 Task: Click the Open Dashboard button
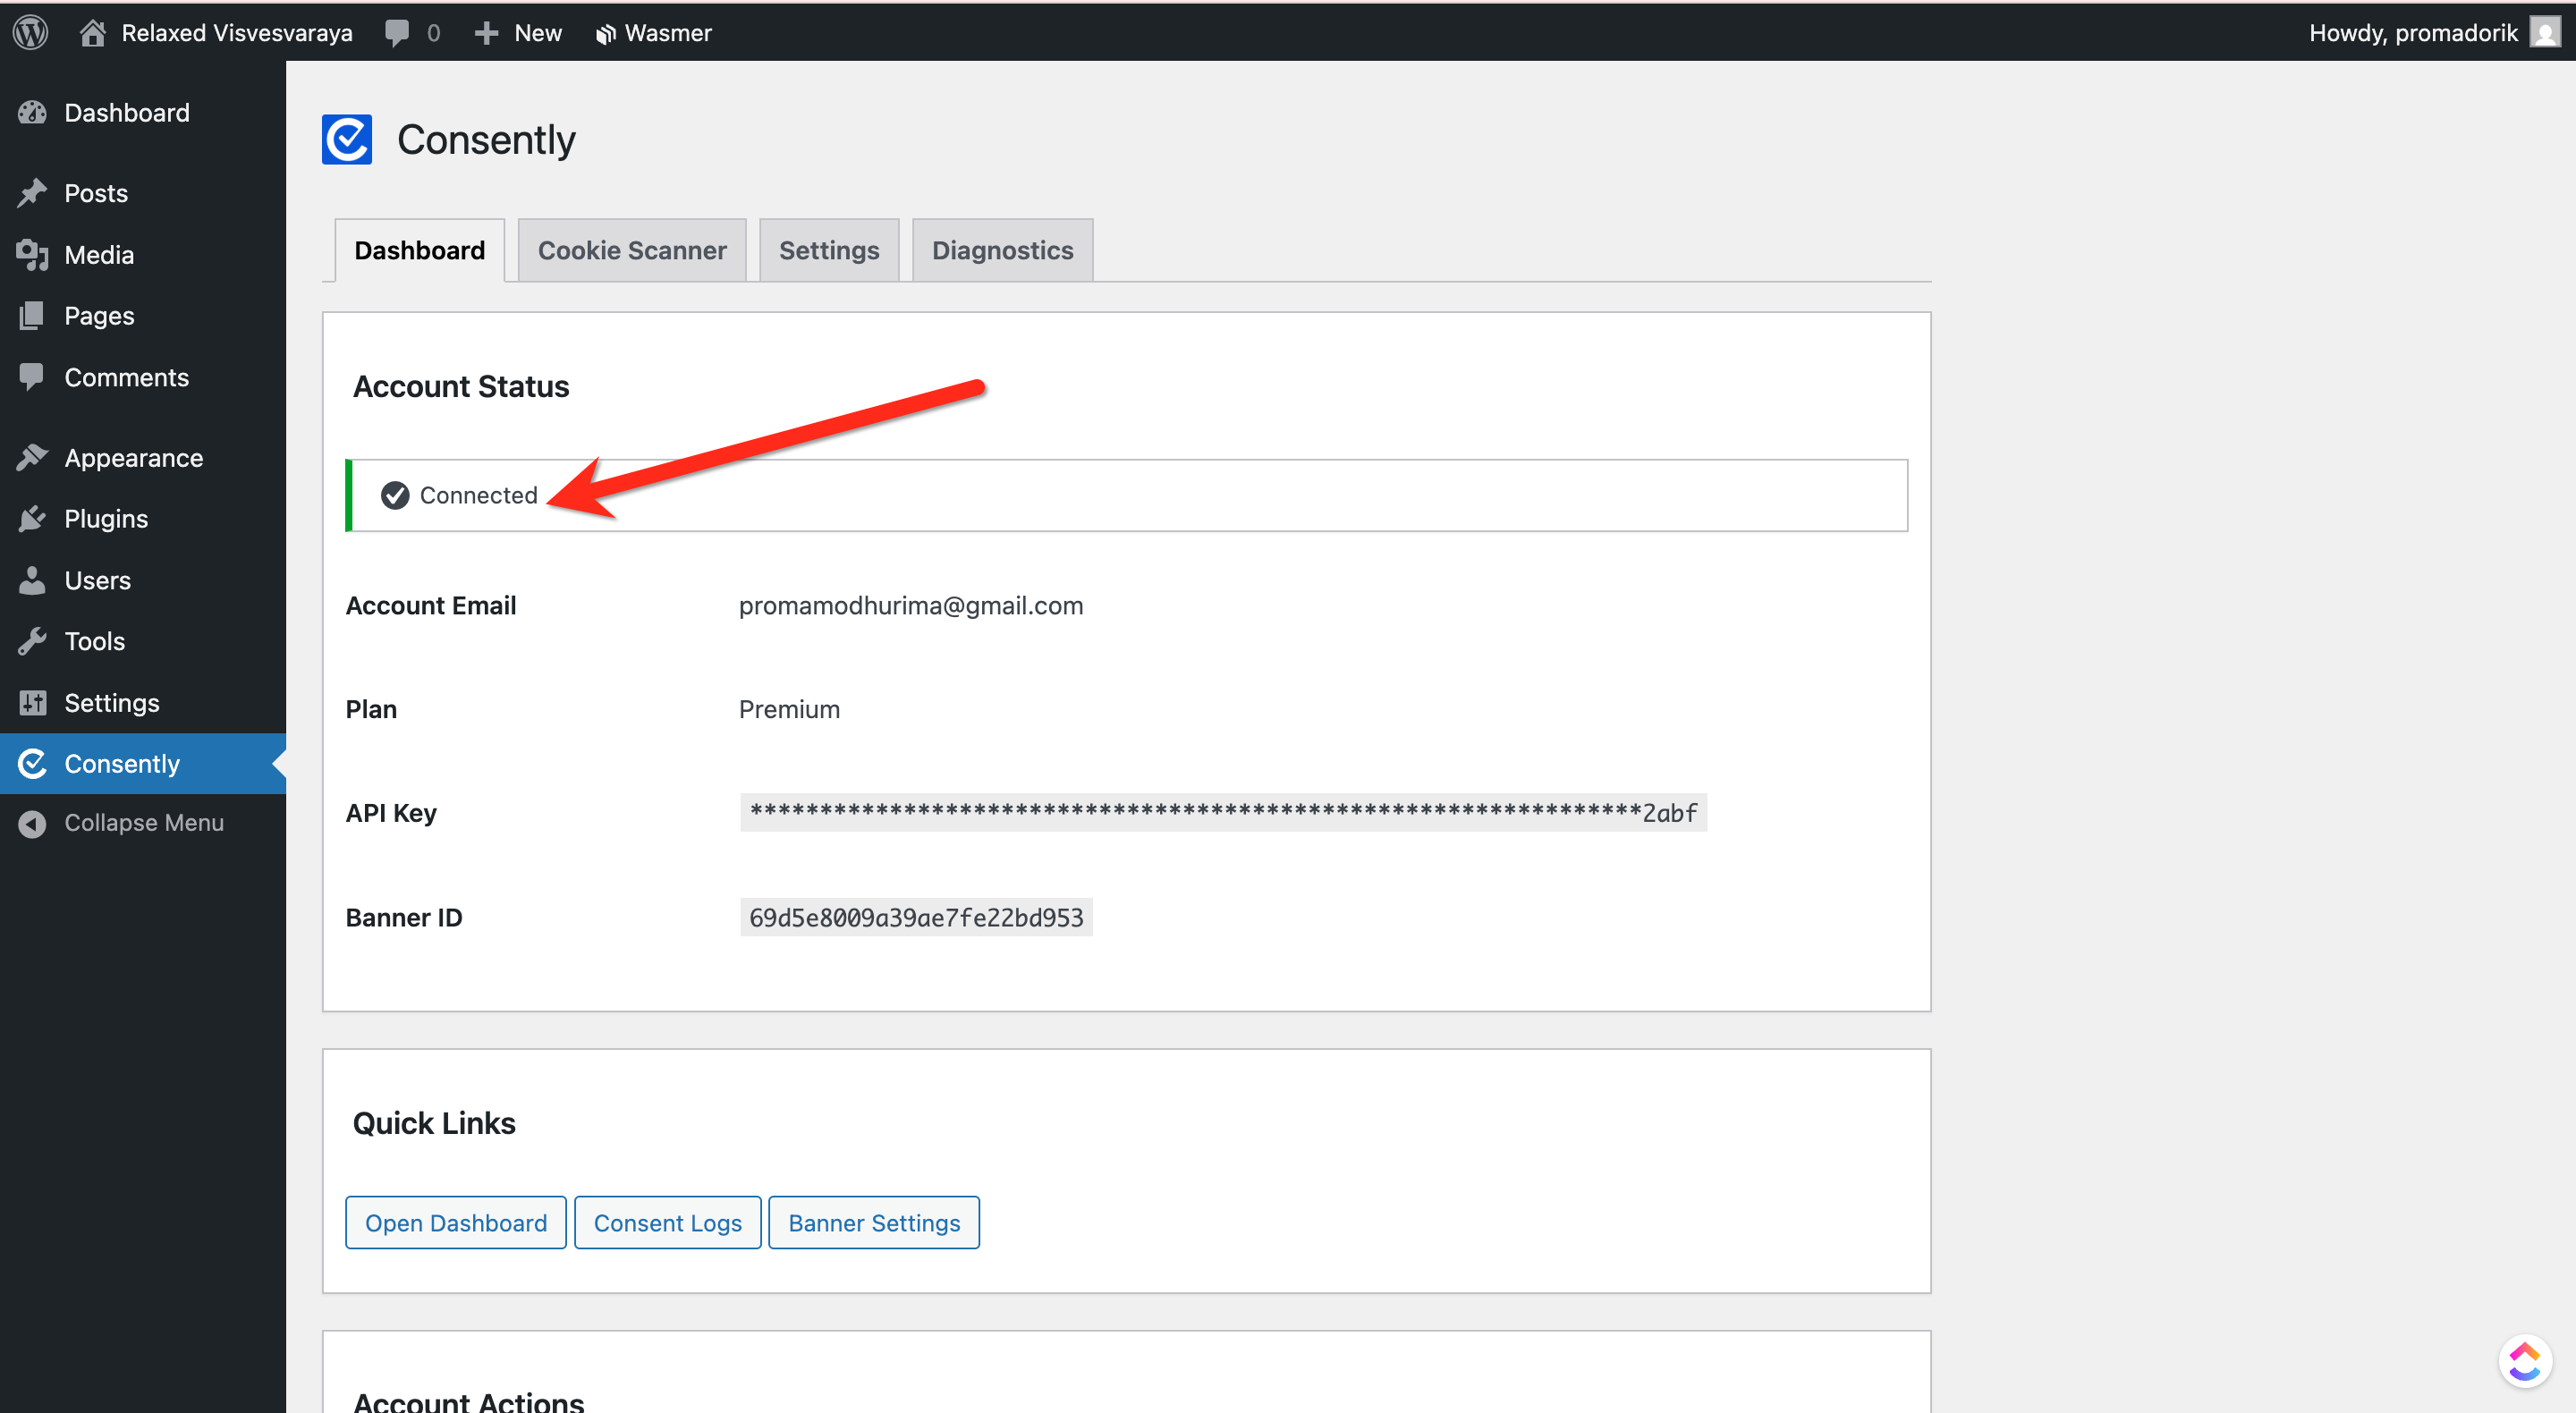coord(455,1222)
